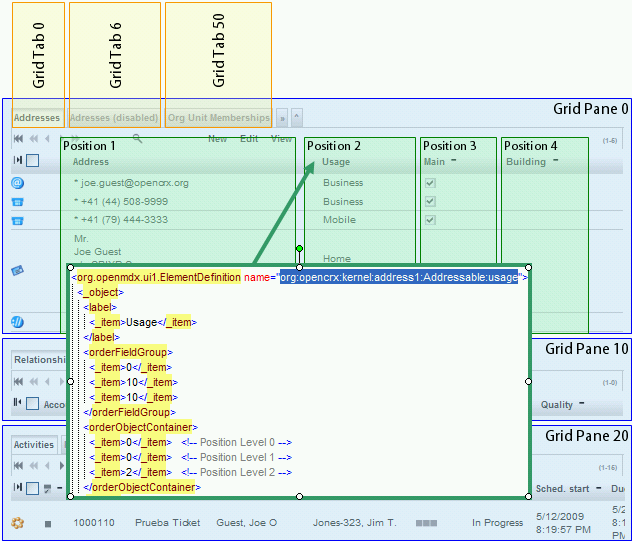Viewport: 632px width, 541px height.
Task: Go to previous page in Addresses pane
Action: [x=48, y=139]
